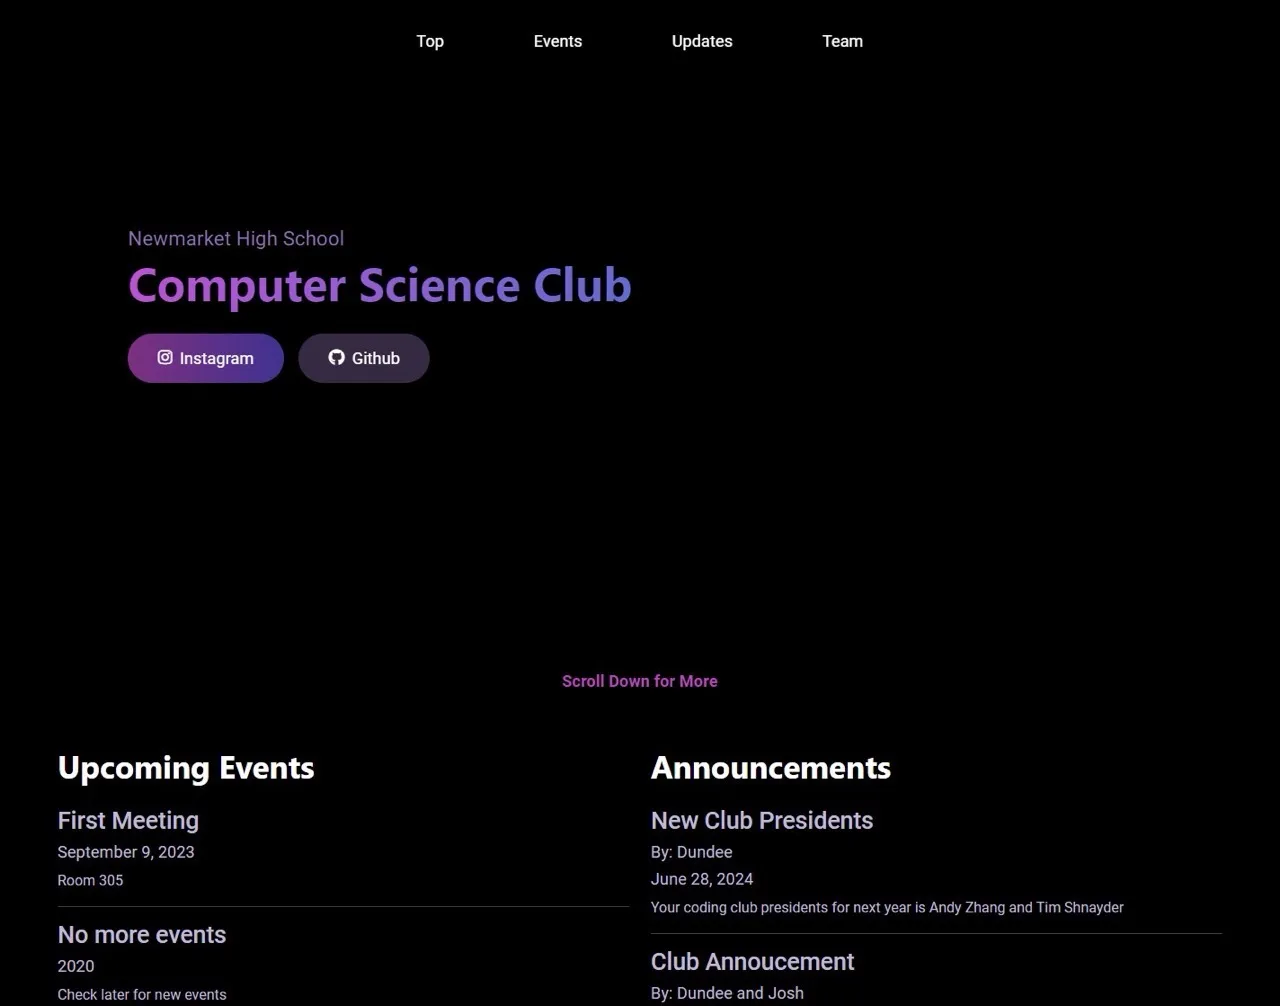The image size is (1280, 1006).
Task: Click the No more events entry
Action: tap(141, 934)
